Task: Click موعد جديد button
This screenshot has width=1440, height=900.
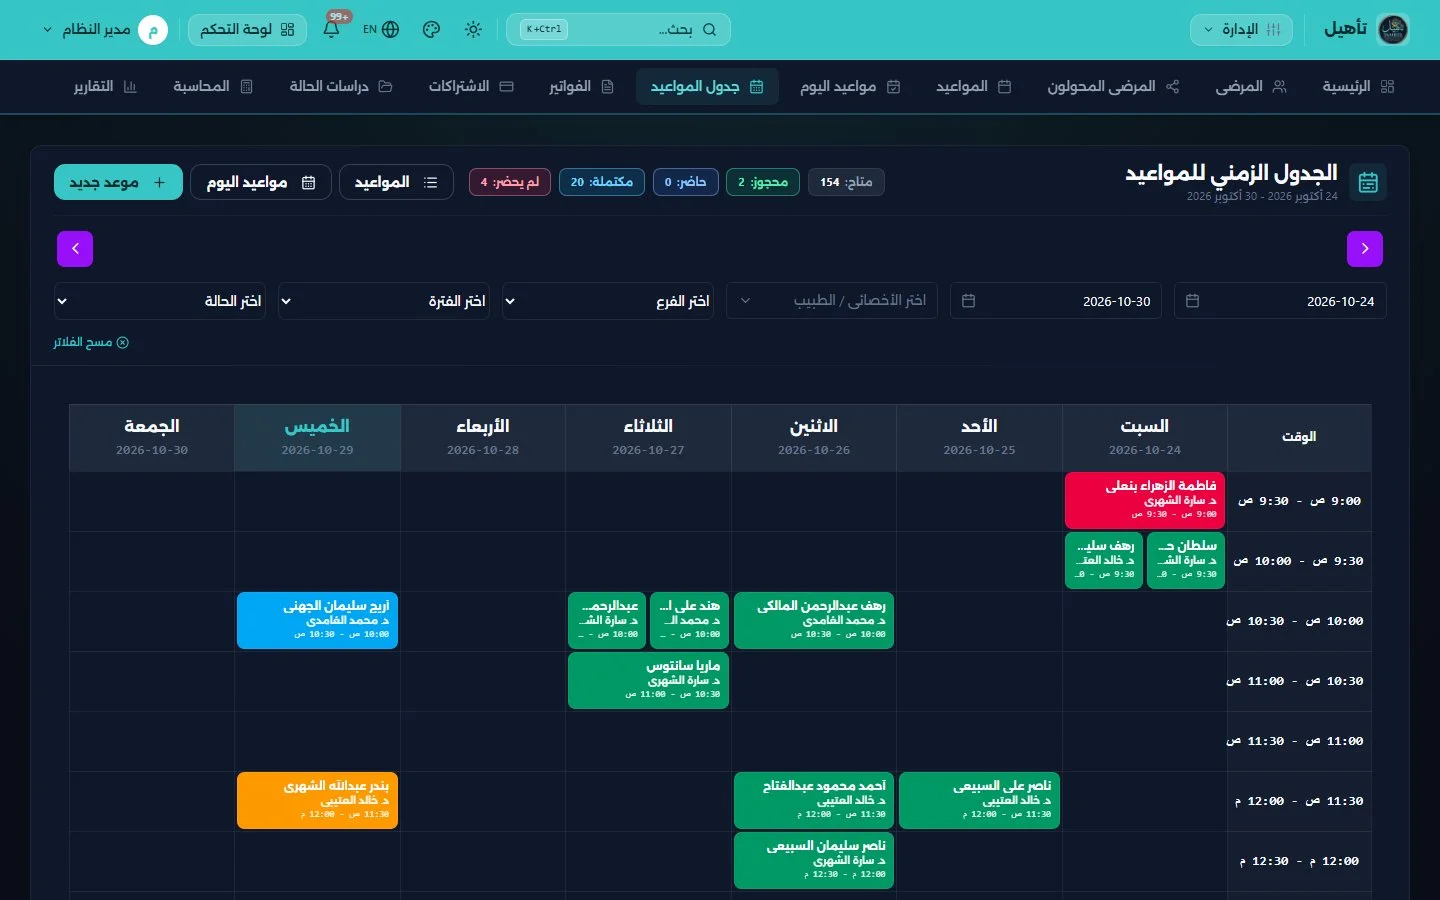Action: pos(118,182)
